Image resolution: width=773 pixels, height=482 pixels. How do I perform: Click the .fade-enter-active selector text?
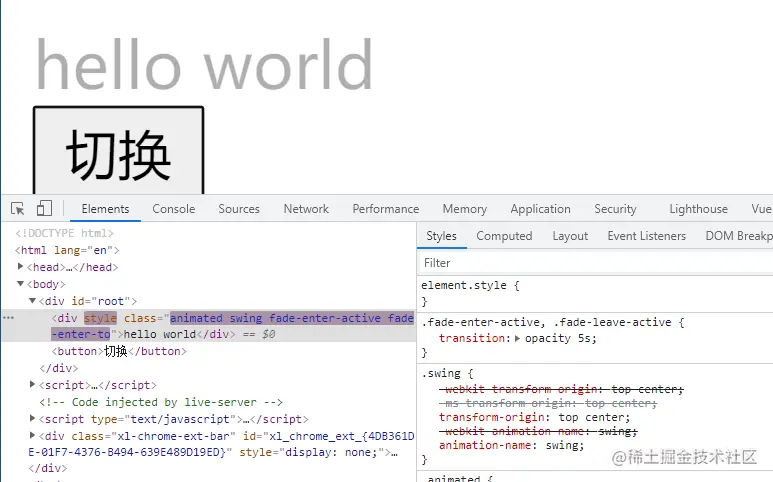click(483, 322)
